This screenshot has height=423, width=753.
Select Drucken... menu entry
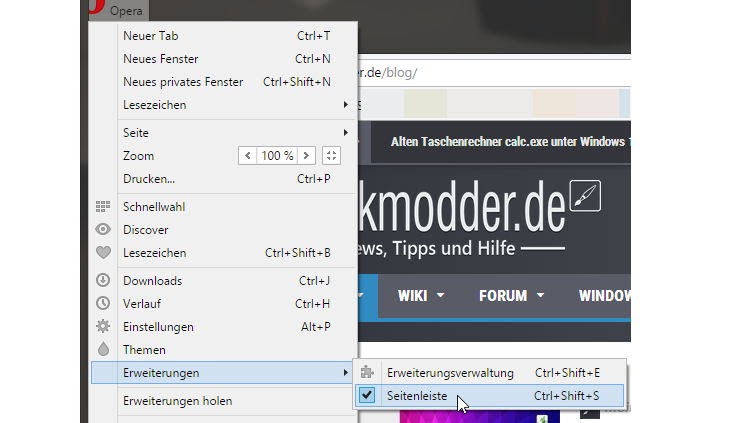click(x=224, y=179)
